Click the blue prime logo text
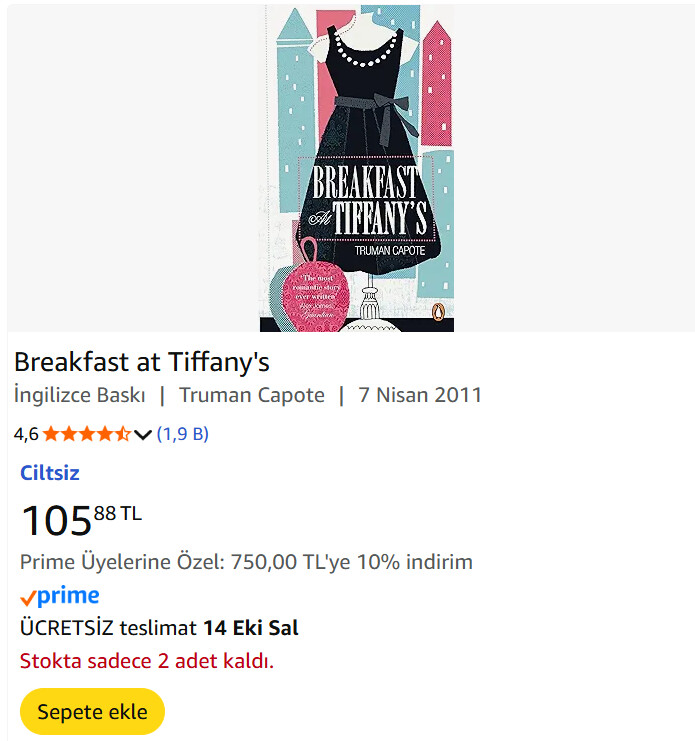Viewport: 695px width, 741px height. (68, 596)
